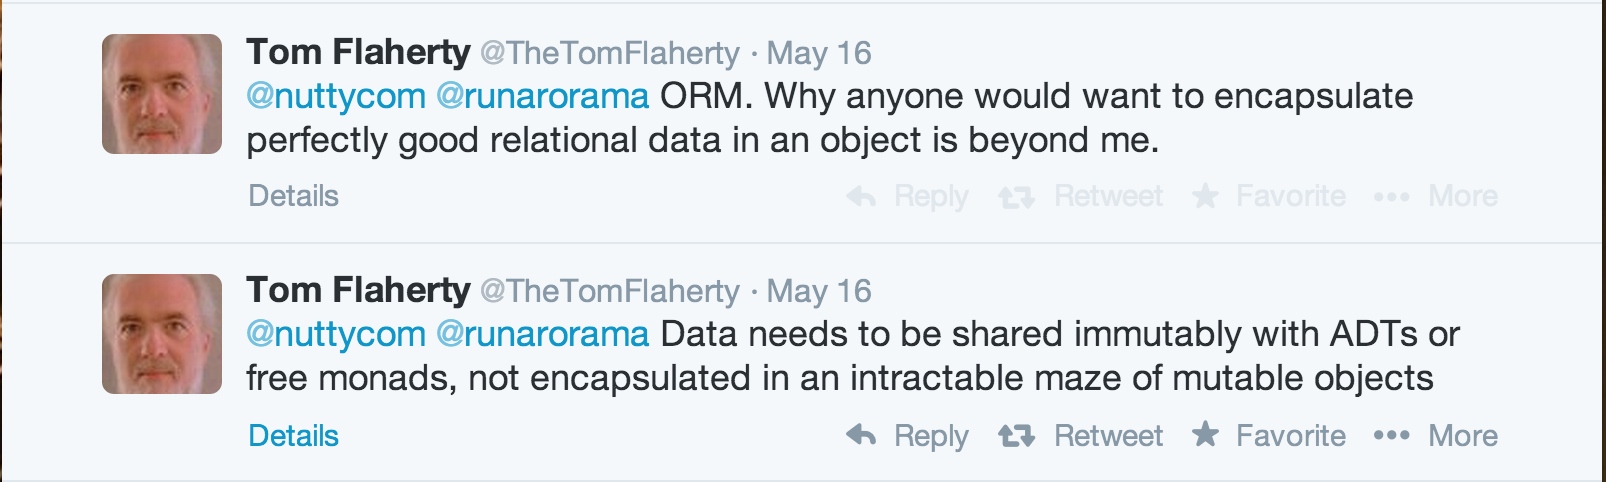The height and width of the screenshot is (482, 1606).
Task: Open @nuttycom mention in ORM tweet
Action: 336,97
